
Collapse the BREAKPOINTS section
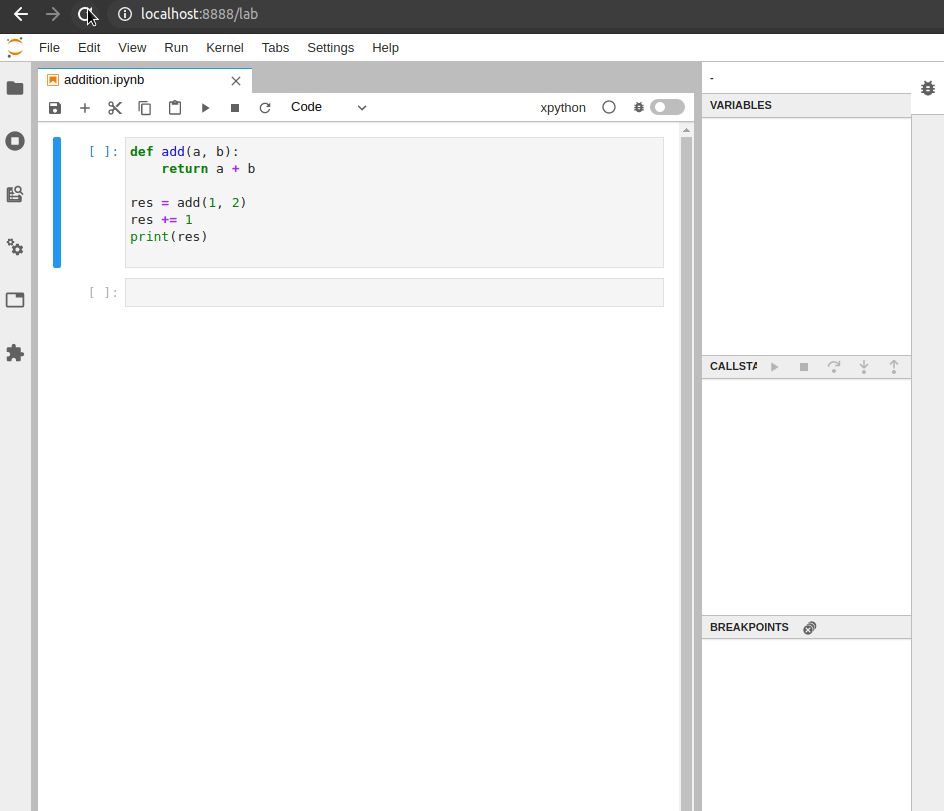[749, 627]
